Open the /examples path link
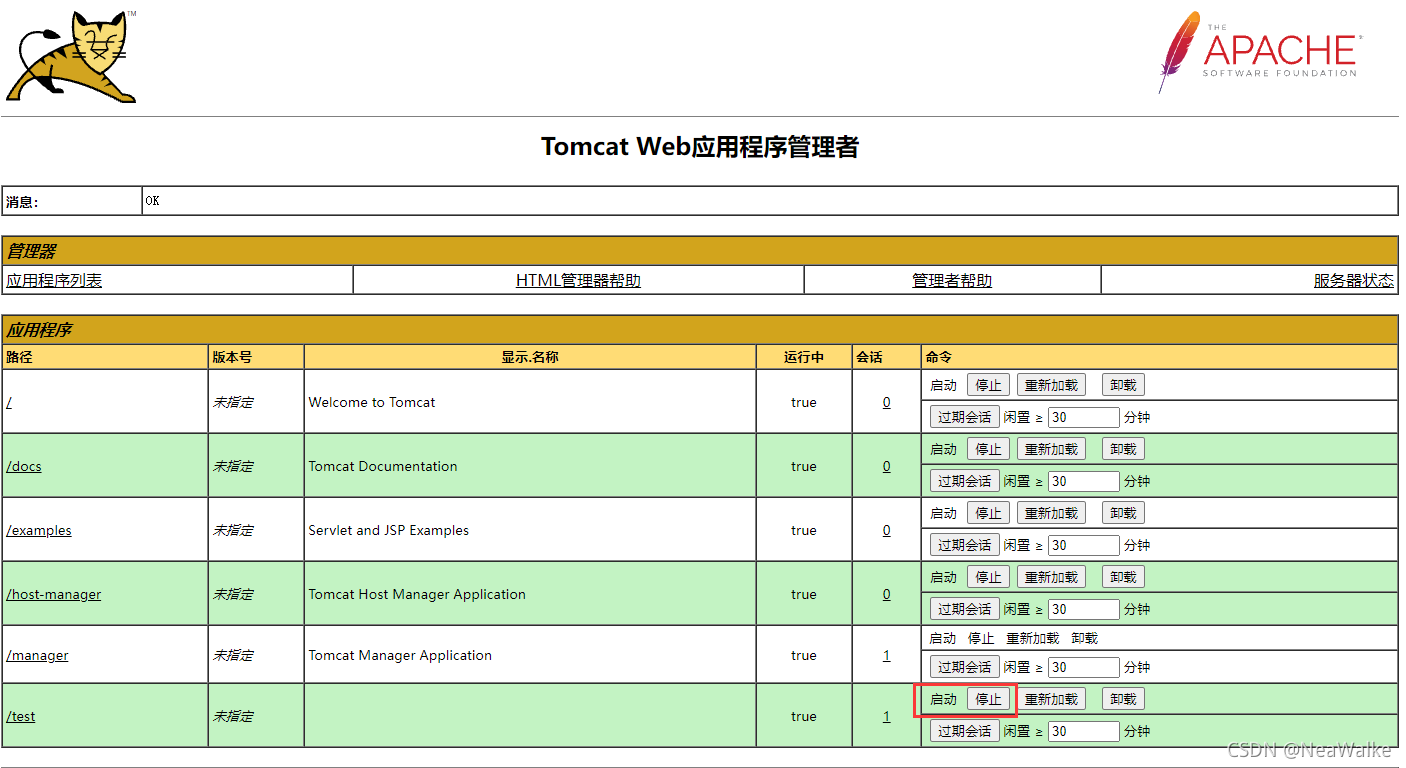Screen dimensions: 1406x768 pos(39,530)
